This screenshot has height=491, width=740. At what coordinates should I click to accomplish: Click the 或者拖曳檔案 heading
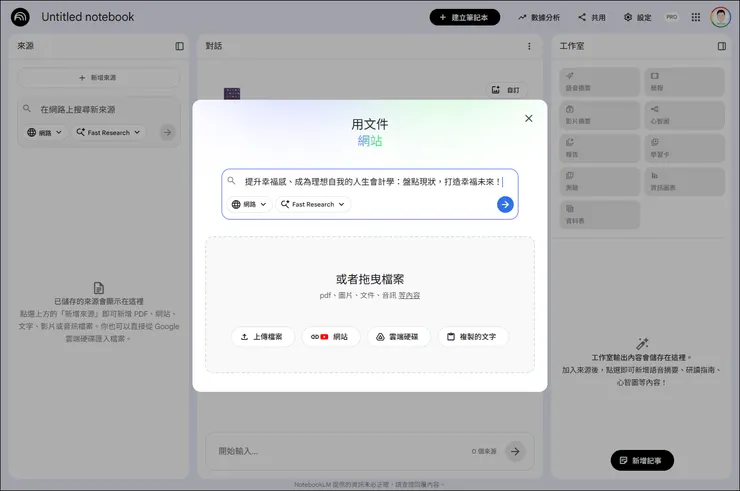click(x=370, y=279)
